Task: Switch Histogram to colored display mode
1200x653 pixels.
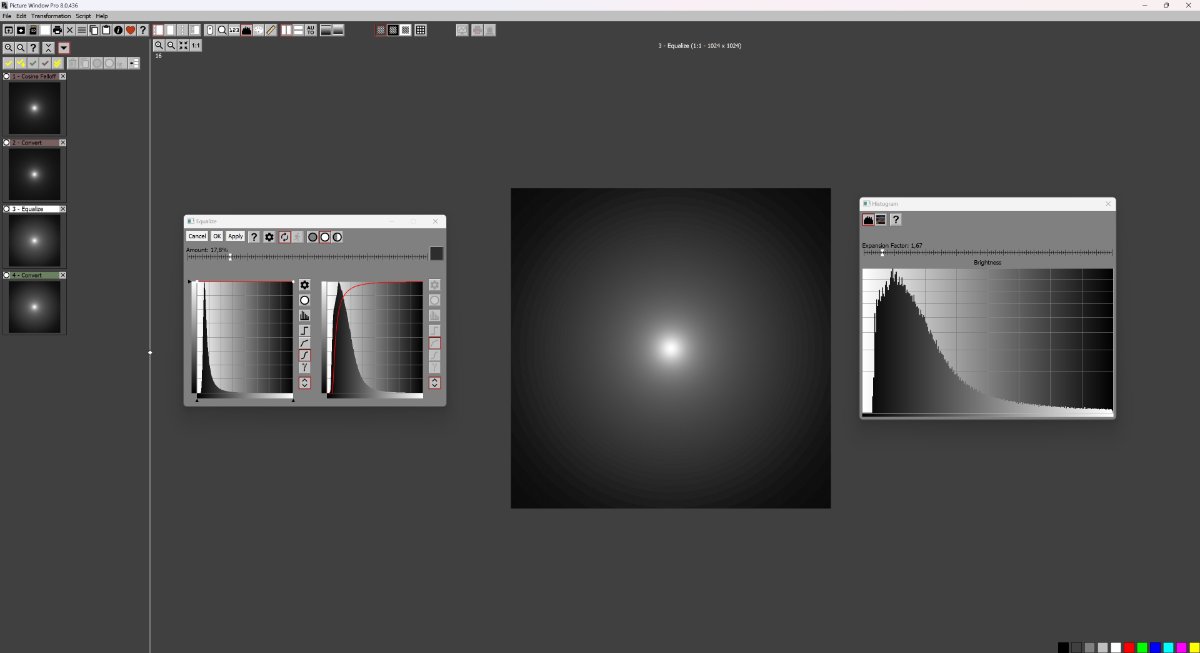Action: pyautogui.click(x=880, y=219)
